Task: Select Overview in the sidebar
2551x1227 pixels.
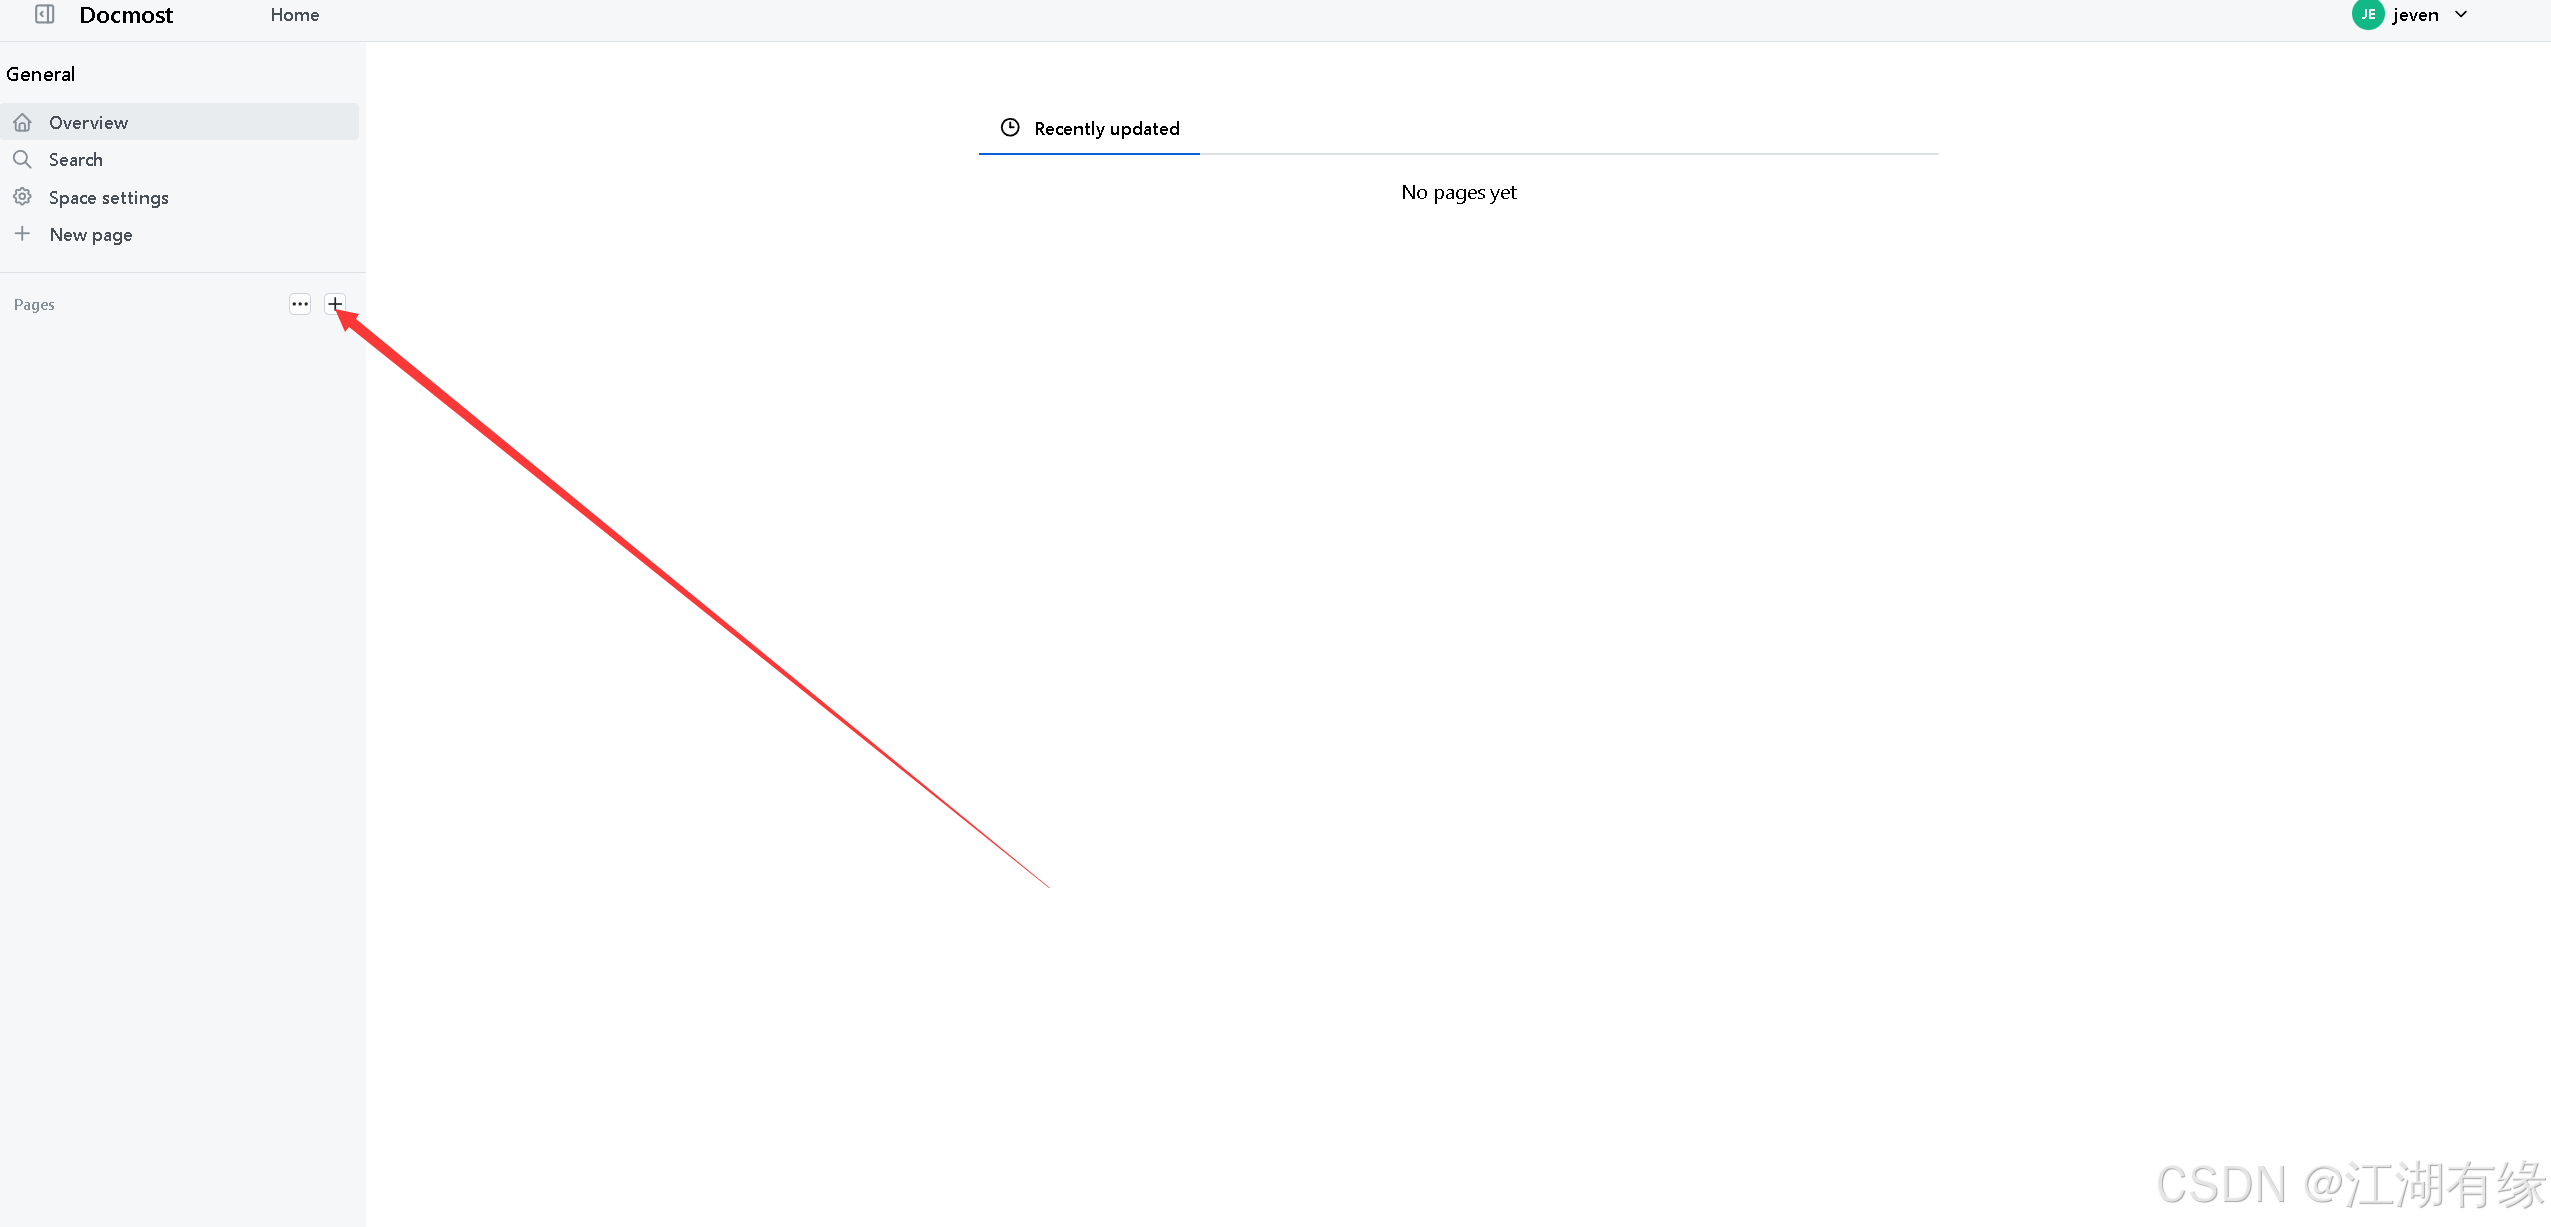Action: 88,122
